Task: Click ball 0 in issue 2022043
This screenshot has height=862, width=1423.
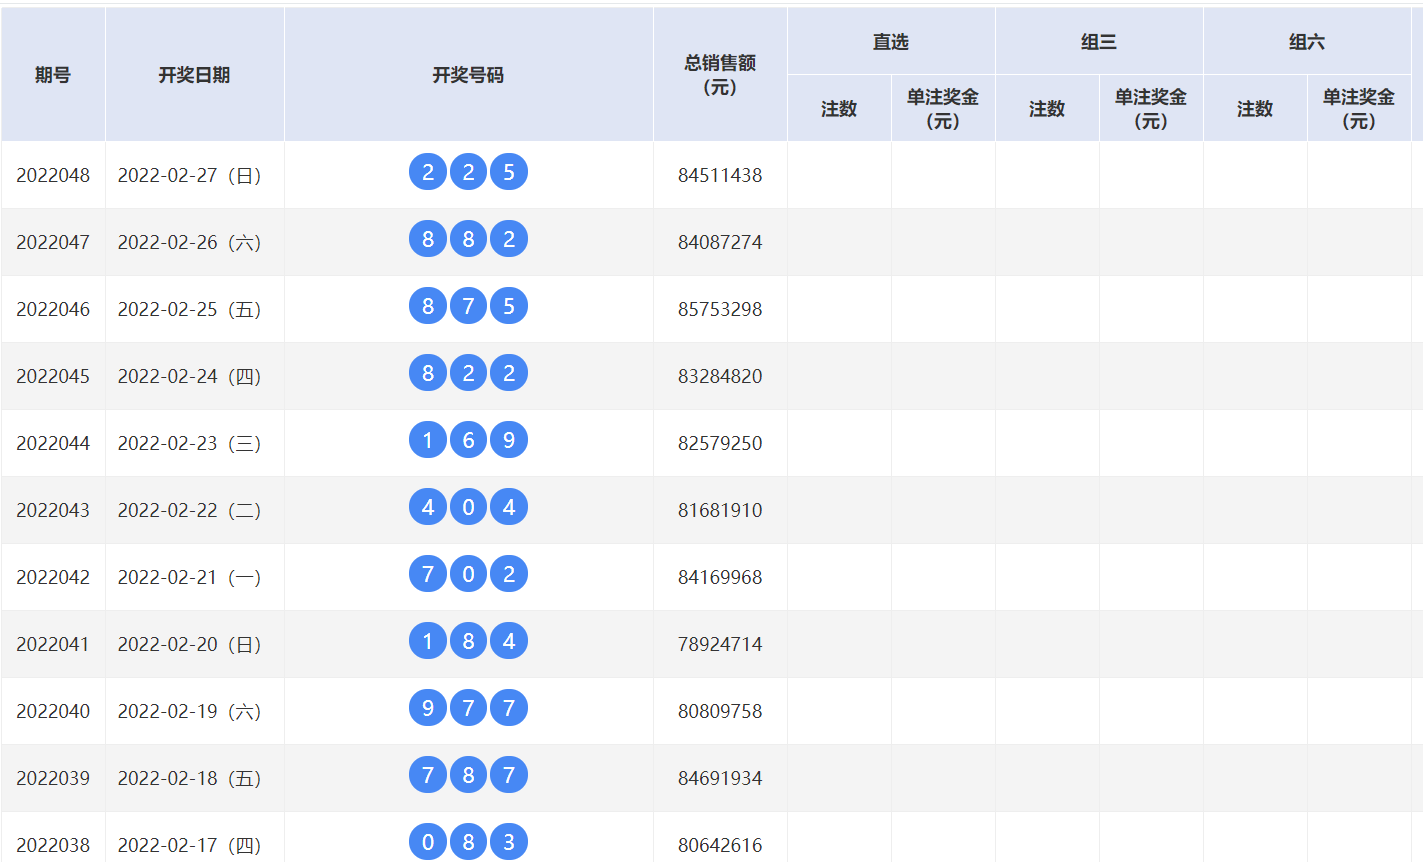Action: click(x=468, y=507)
